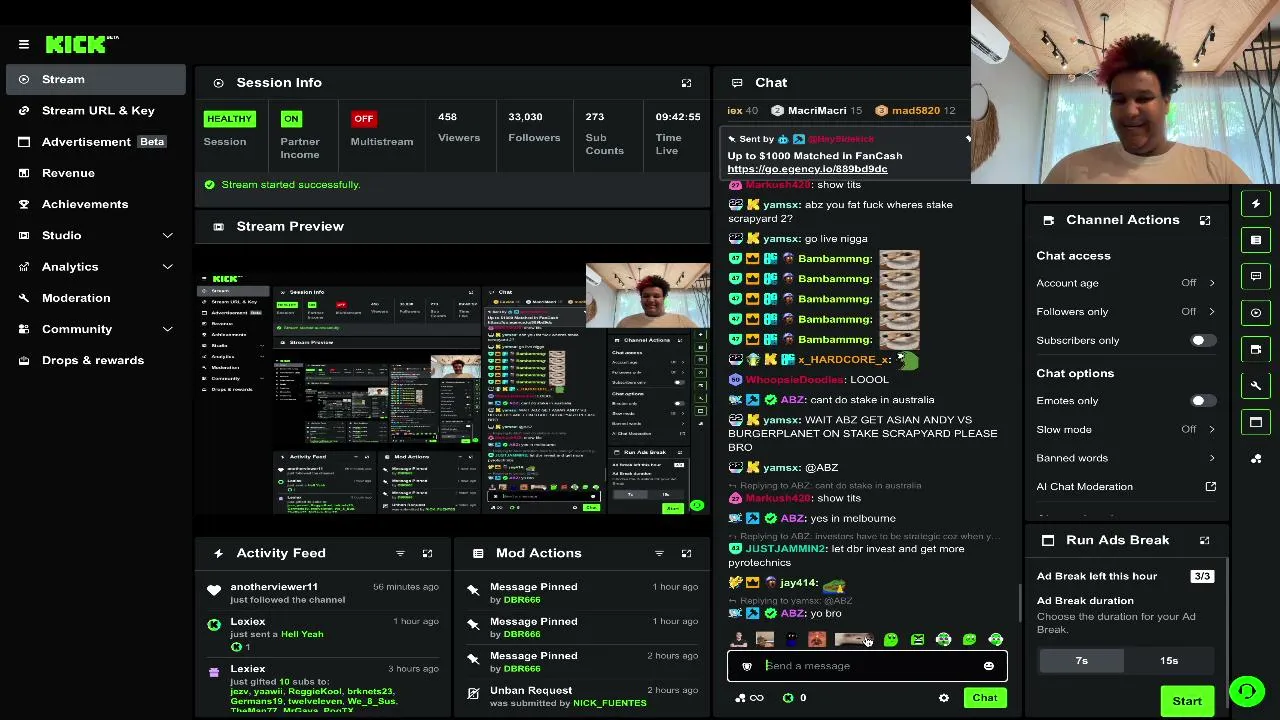The image size is (1280, 720).
Task: Open the Stream page in the sidebar
Action: [x=96, y=79]
